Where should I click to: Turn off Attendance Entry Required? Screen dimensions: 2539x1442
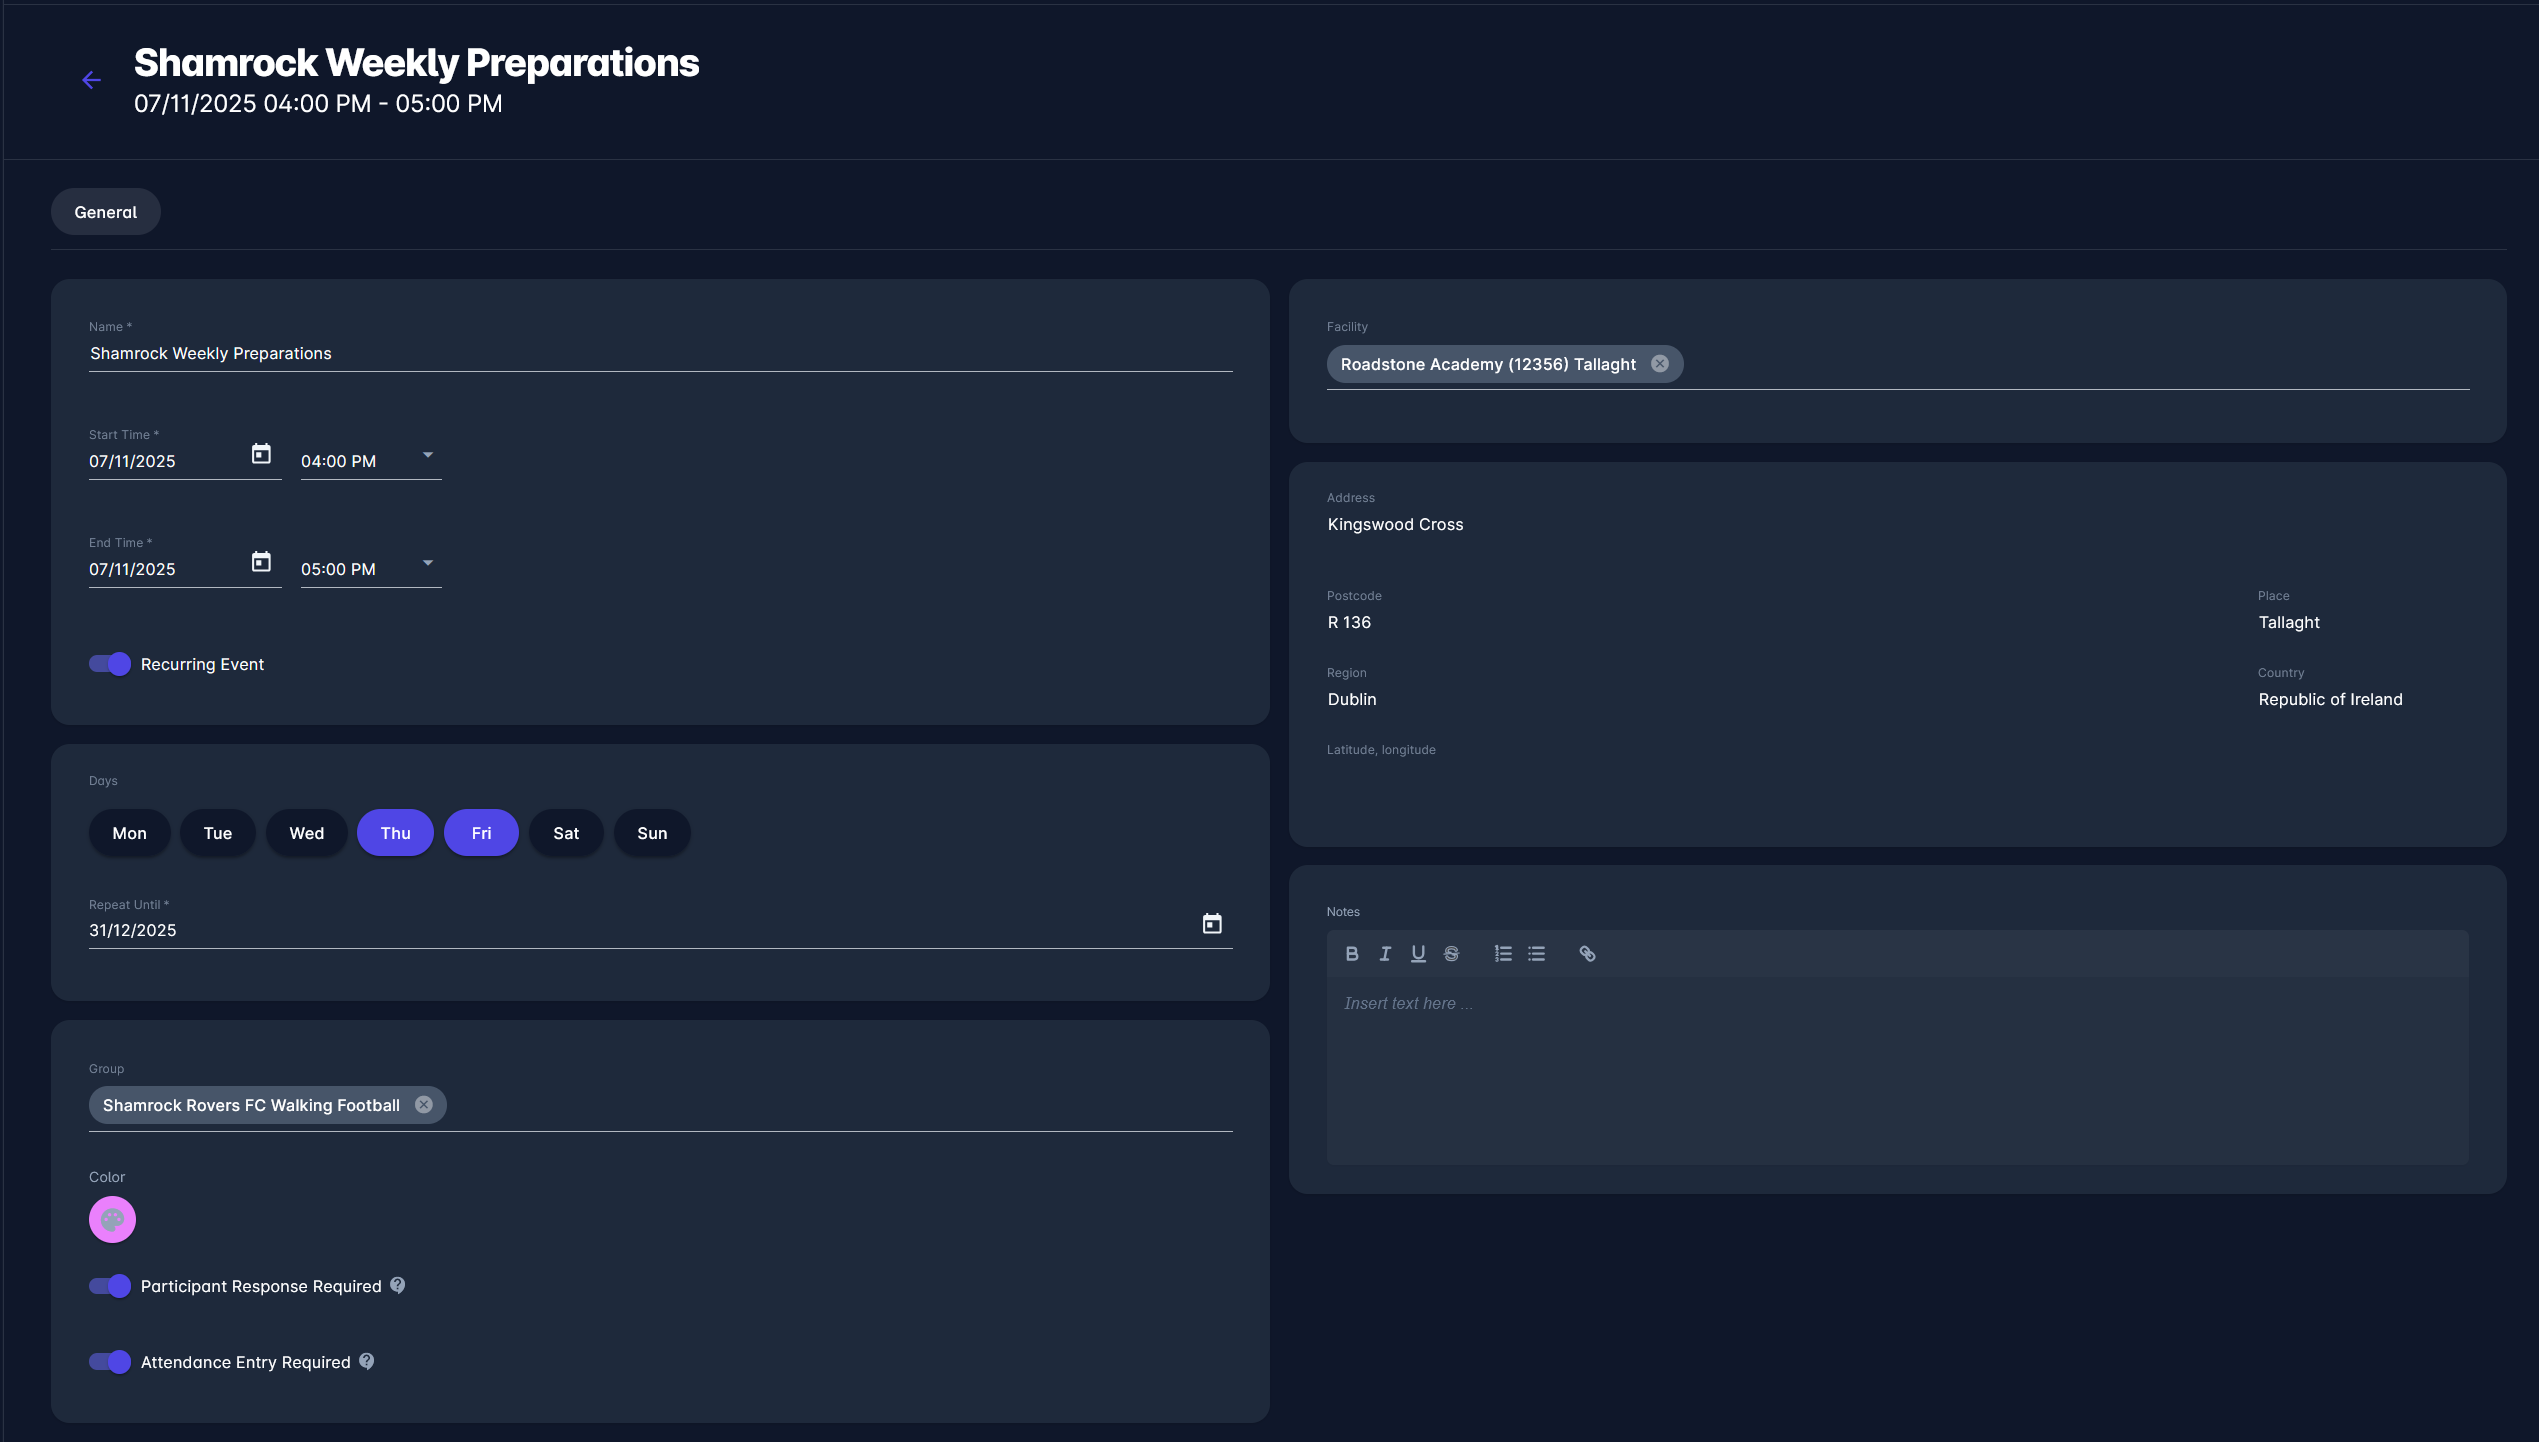(110, 1362)
